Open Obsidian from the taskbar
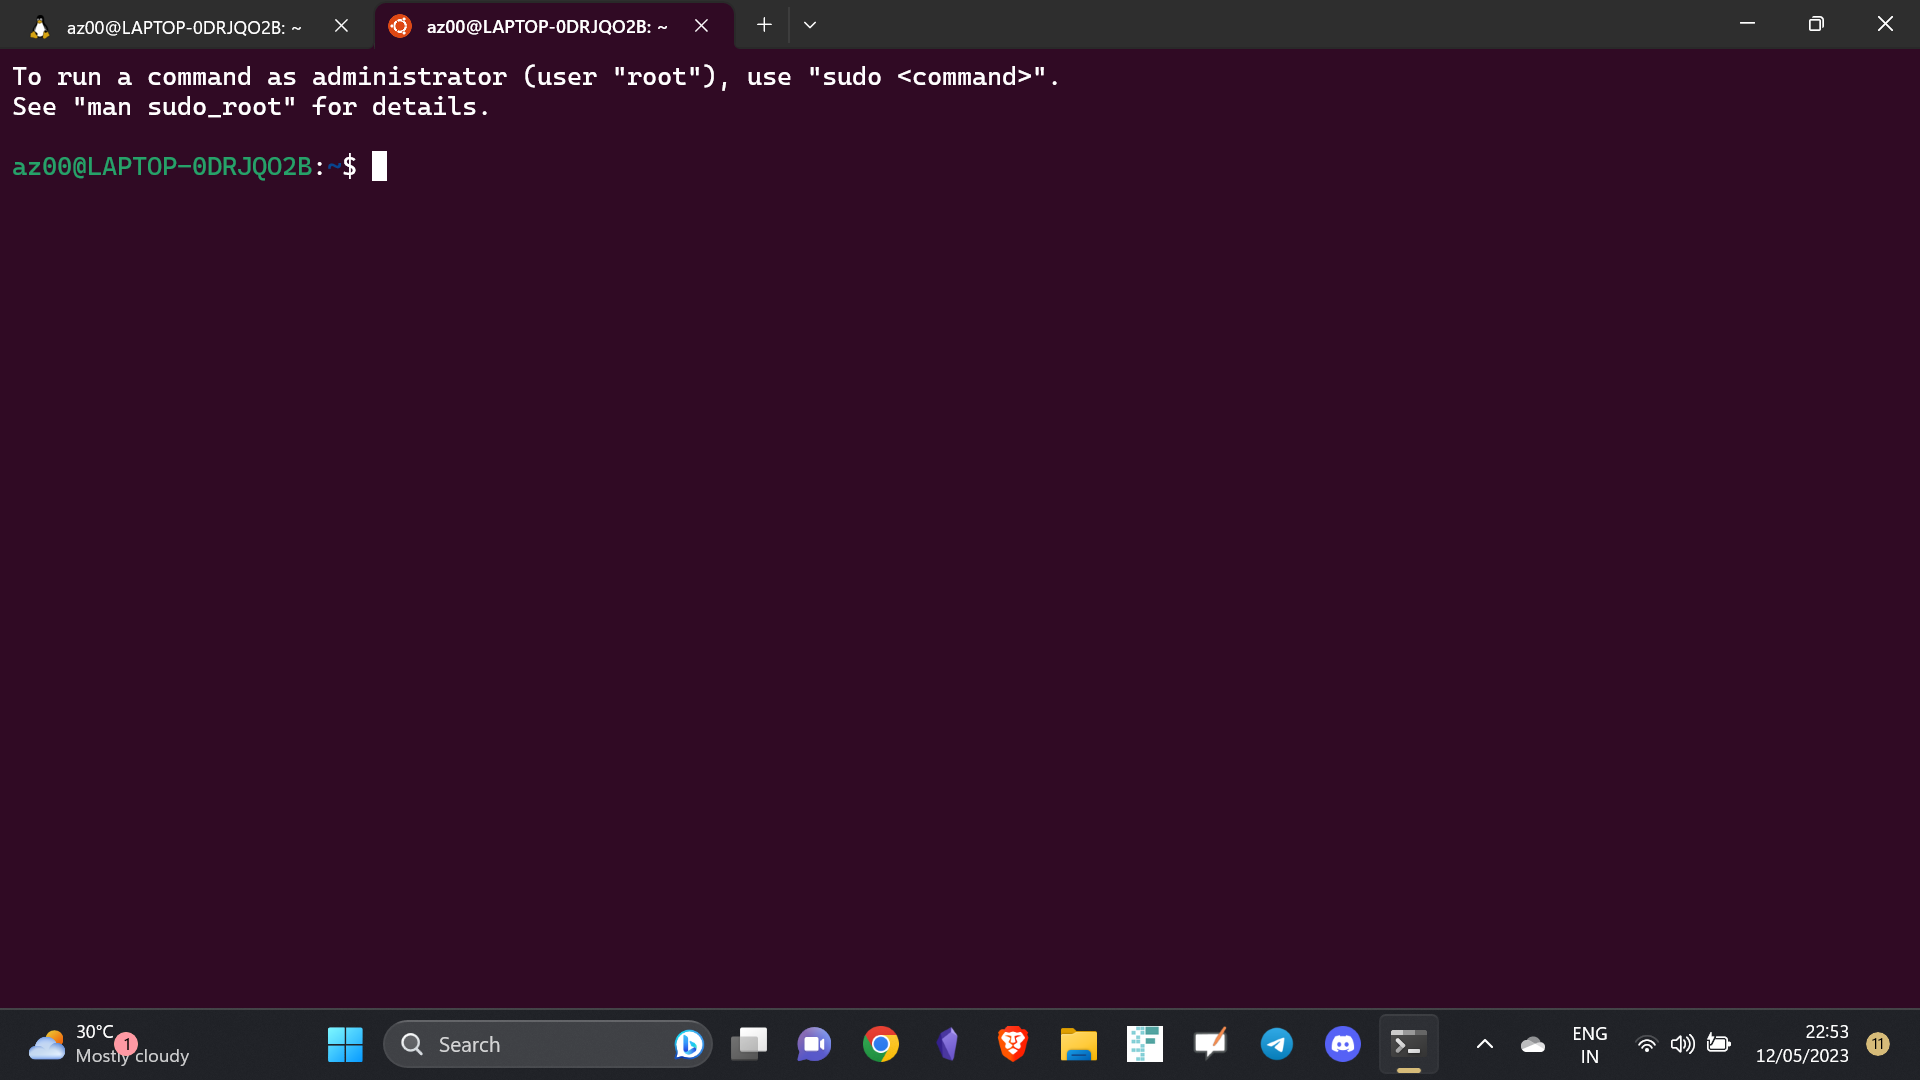This screenshot has height=1080, width=1920. pos(947,1044)
